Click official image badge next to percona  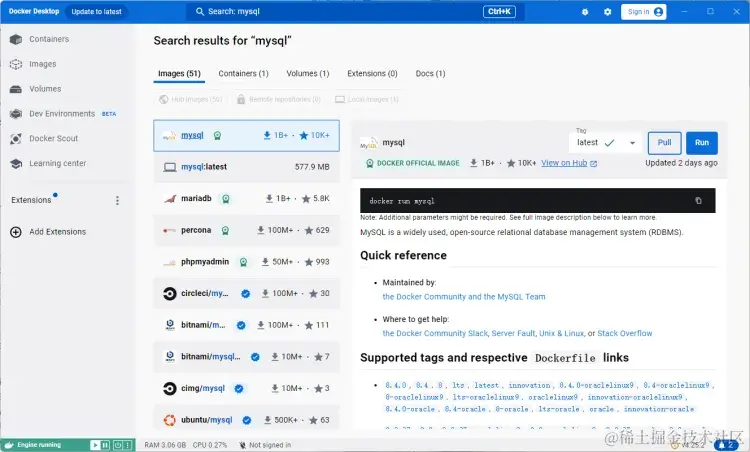click(225, 231)
